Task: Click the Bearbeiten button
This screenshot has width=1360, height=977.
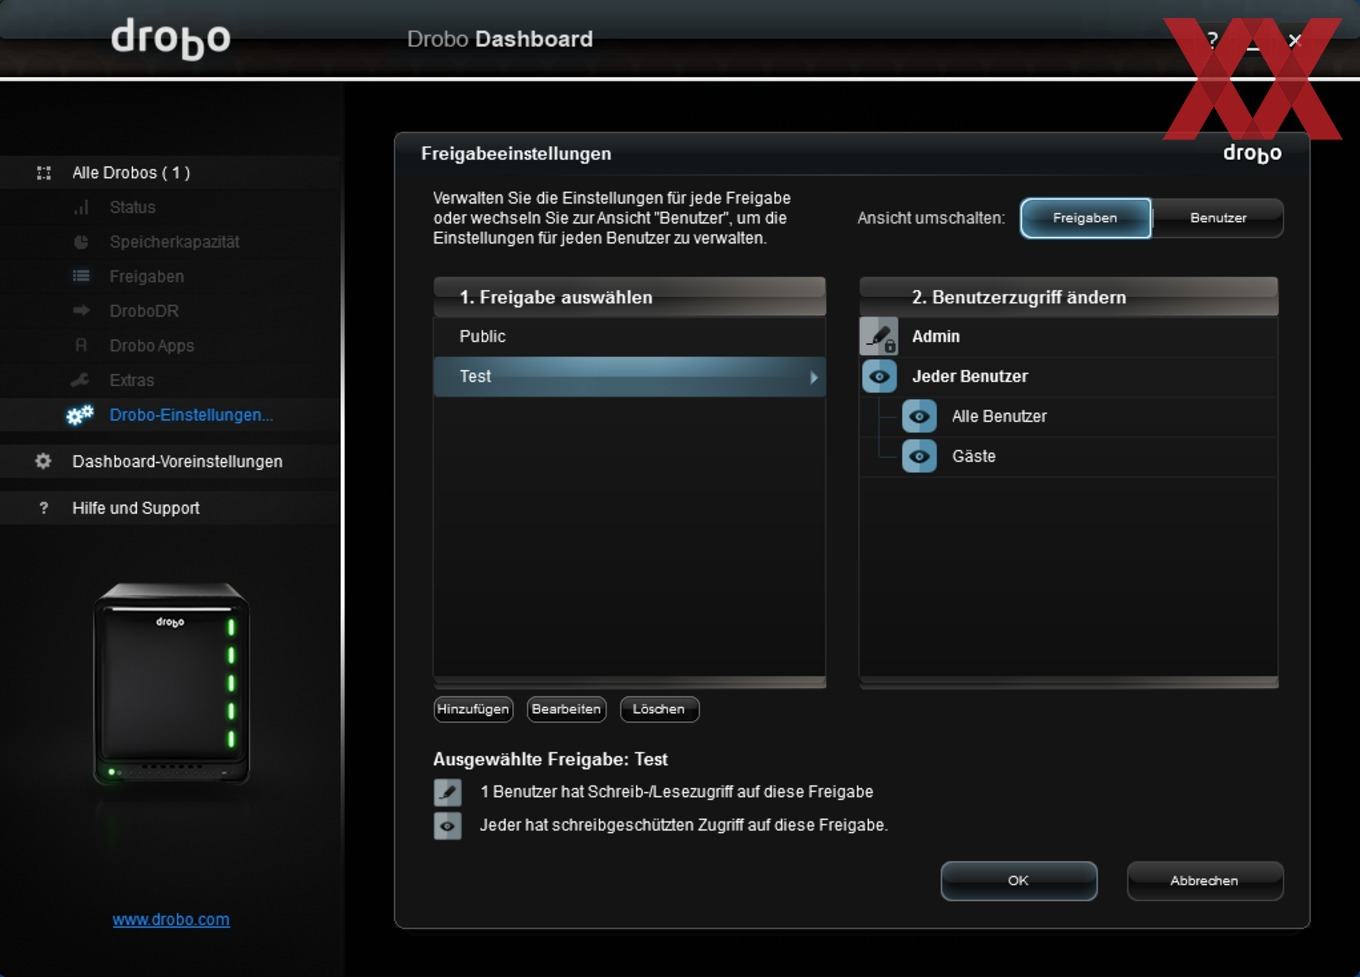Action: (566, 709)
